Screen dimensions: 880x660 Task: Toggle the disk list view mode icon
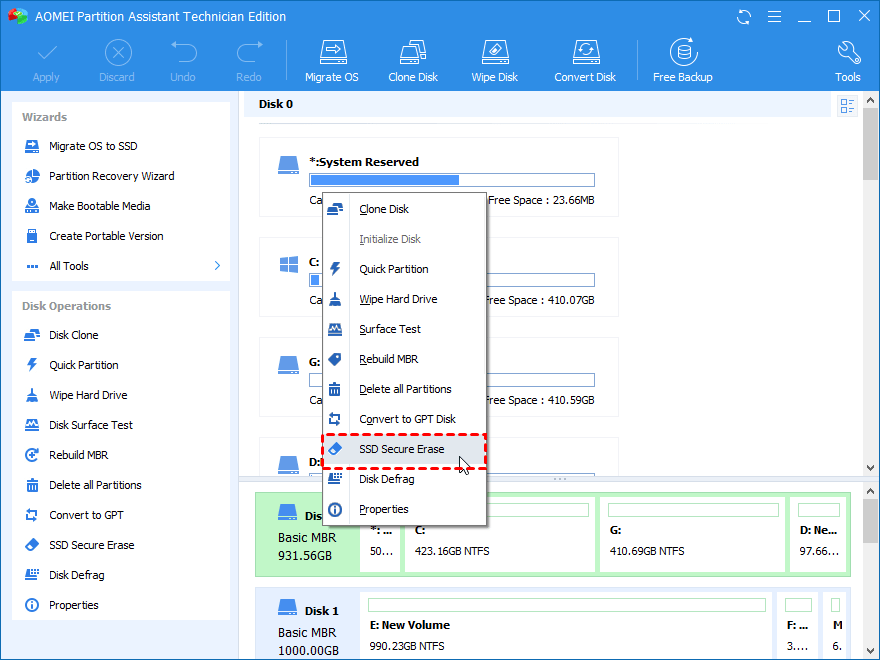tap(847, 106)
